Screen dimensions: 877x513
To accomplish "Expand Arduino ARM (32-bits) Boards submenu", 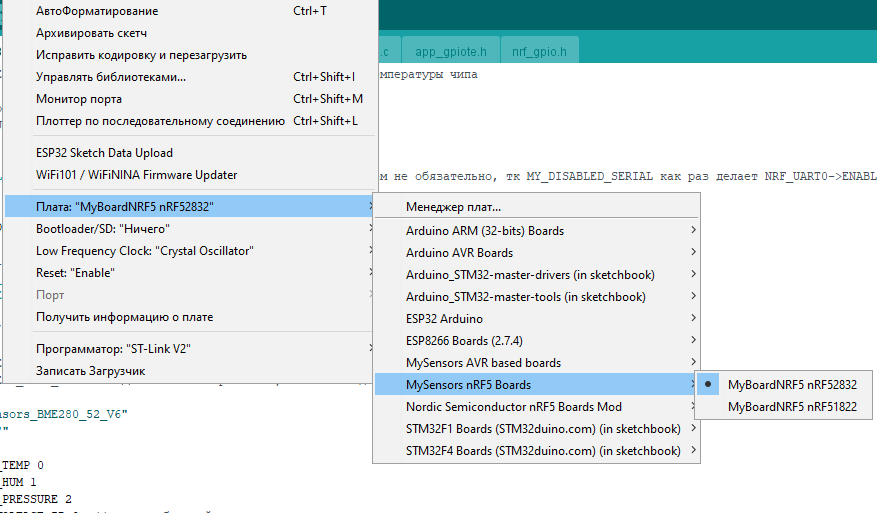I will pos(485,230).
